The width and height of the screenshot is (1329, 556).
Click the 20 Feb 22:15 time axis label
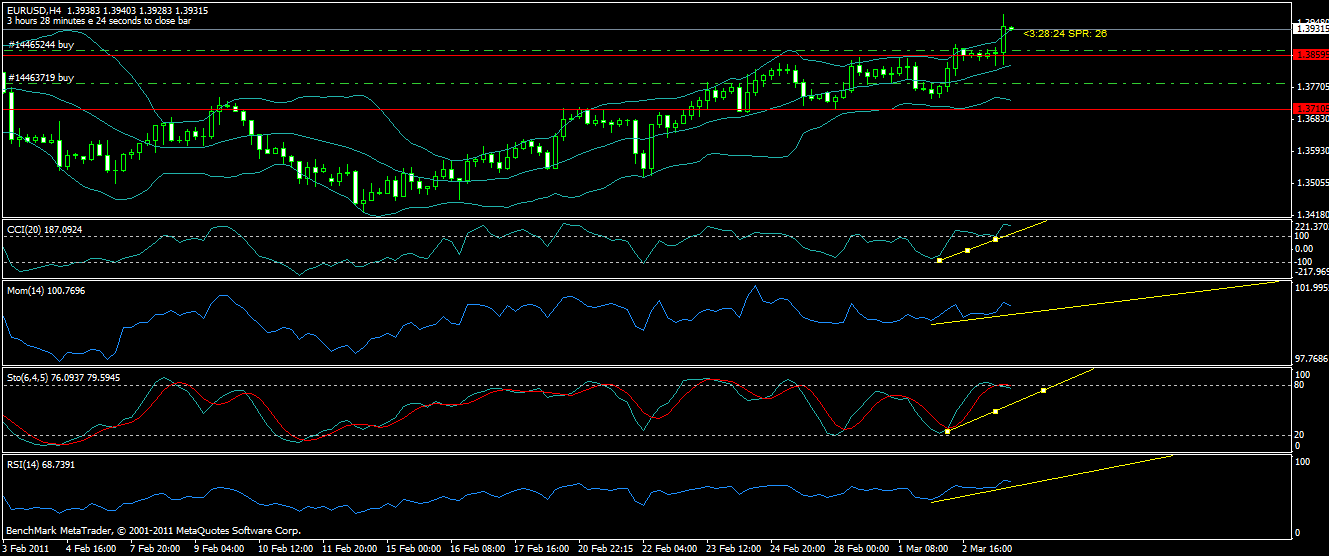pos(605,548)
